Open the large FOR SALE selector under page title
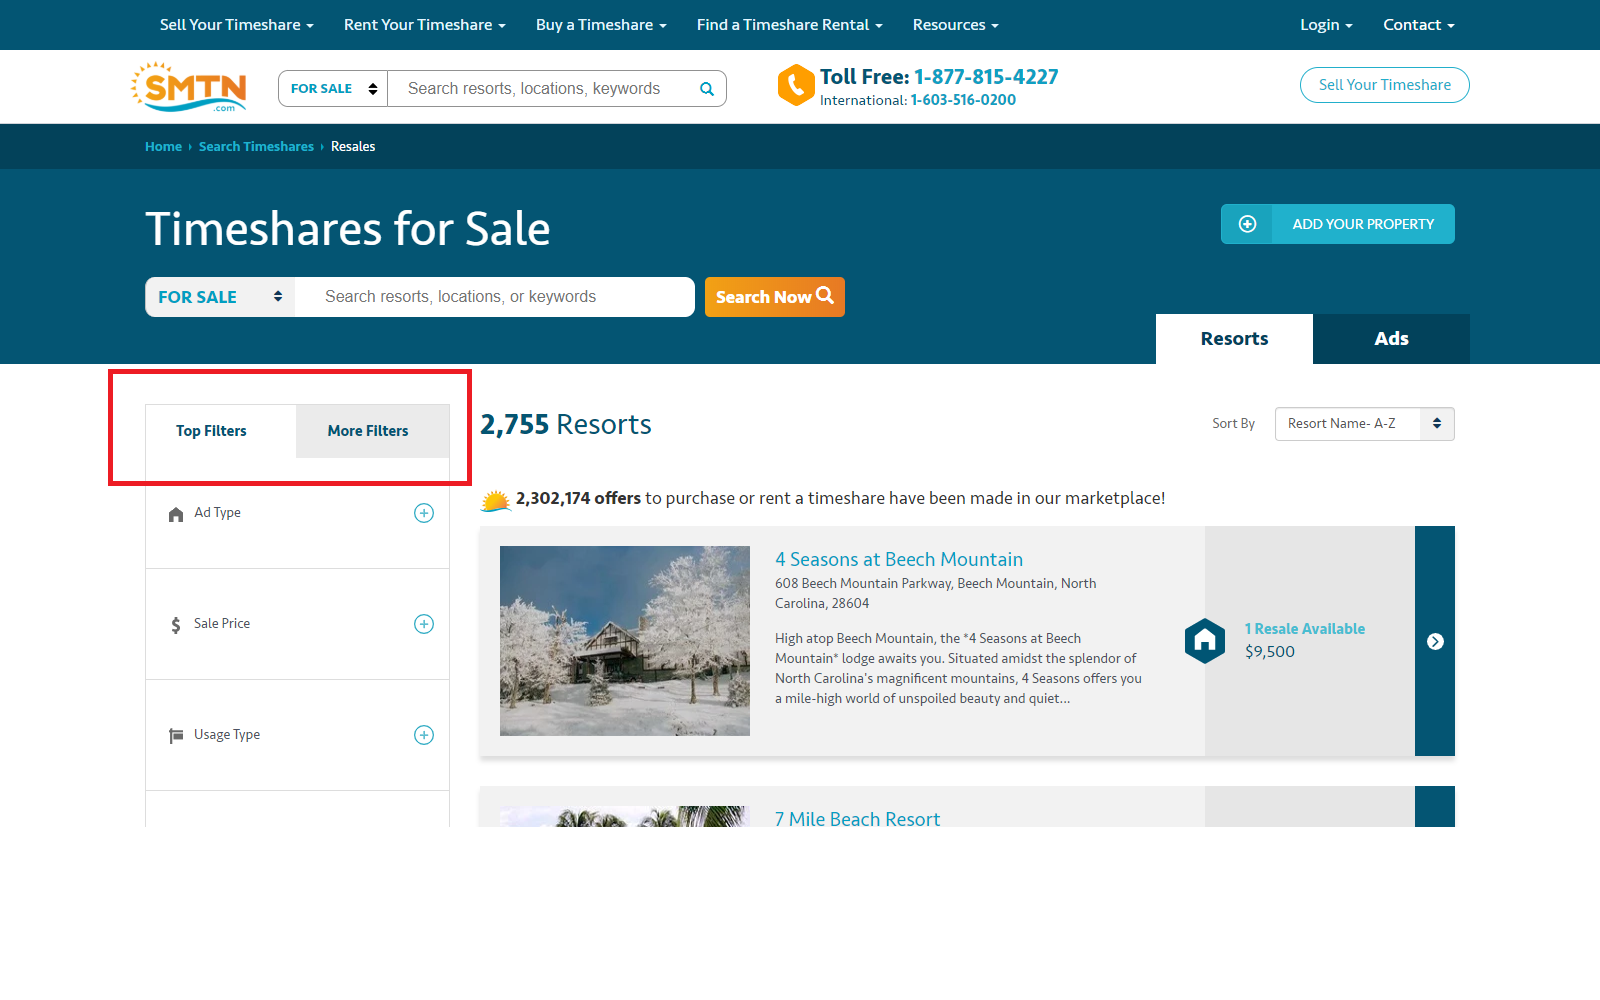 click(x=220, y=297)
